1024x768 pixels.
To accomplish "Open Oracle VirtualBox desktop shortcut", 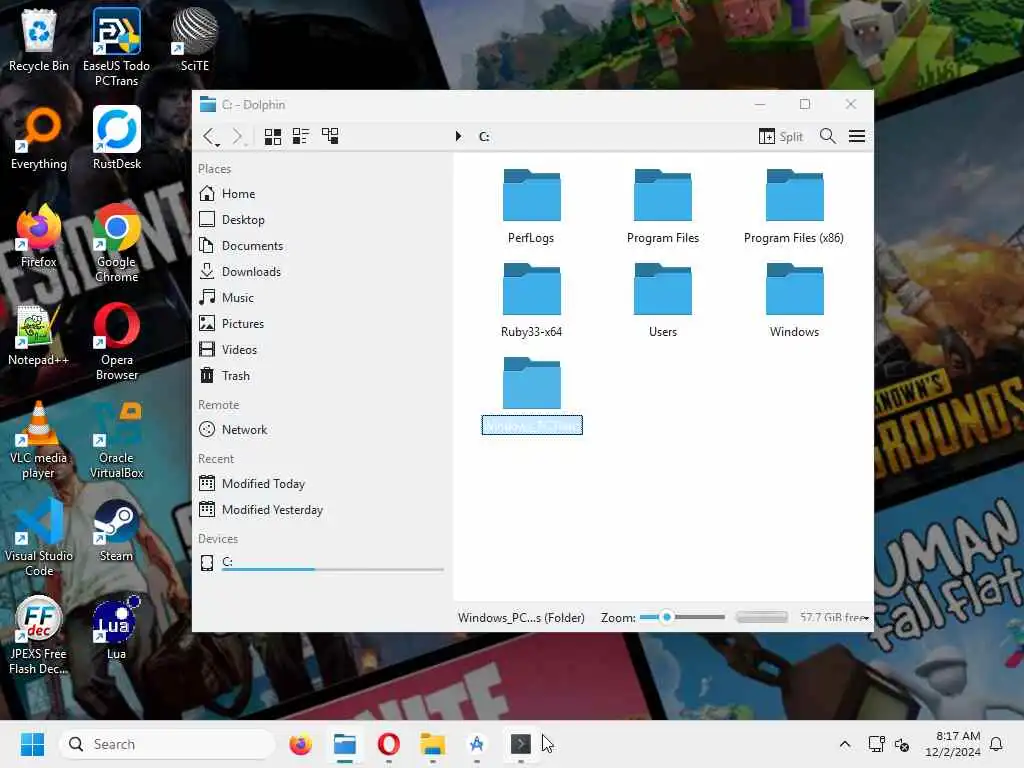I will click(116, 440).
